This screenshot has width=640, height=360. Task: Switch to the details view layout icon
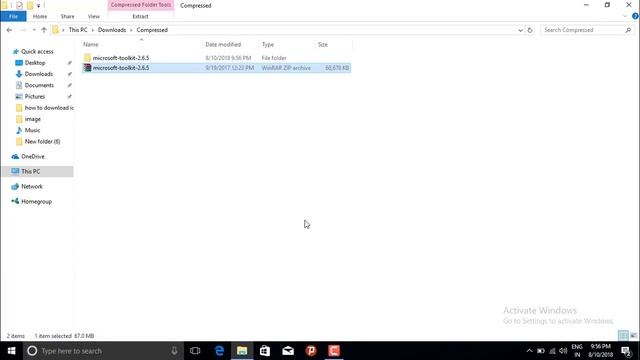pos(623,336)
